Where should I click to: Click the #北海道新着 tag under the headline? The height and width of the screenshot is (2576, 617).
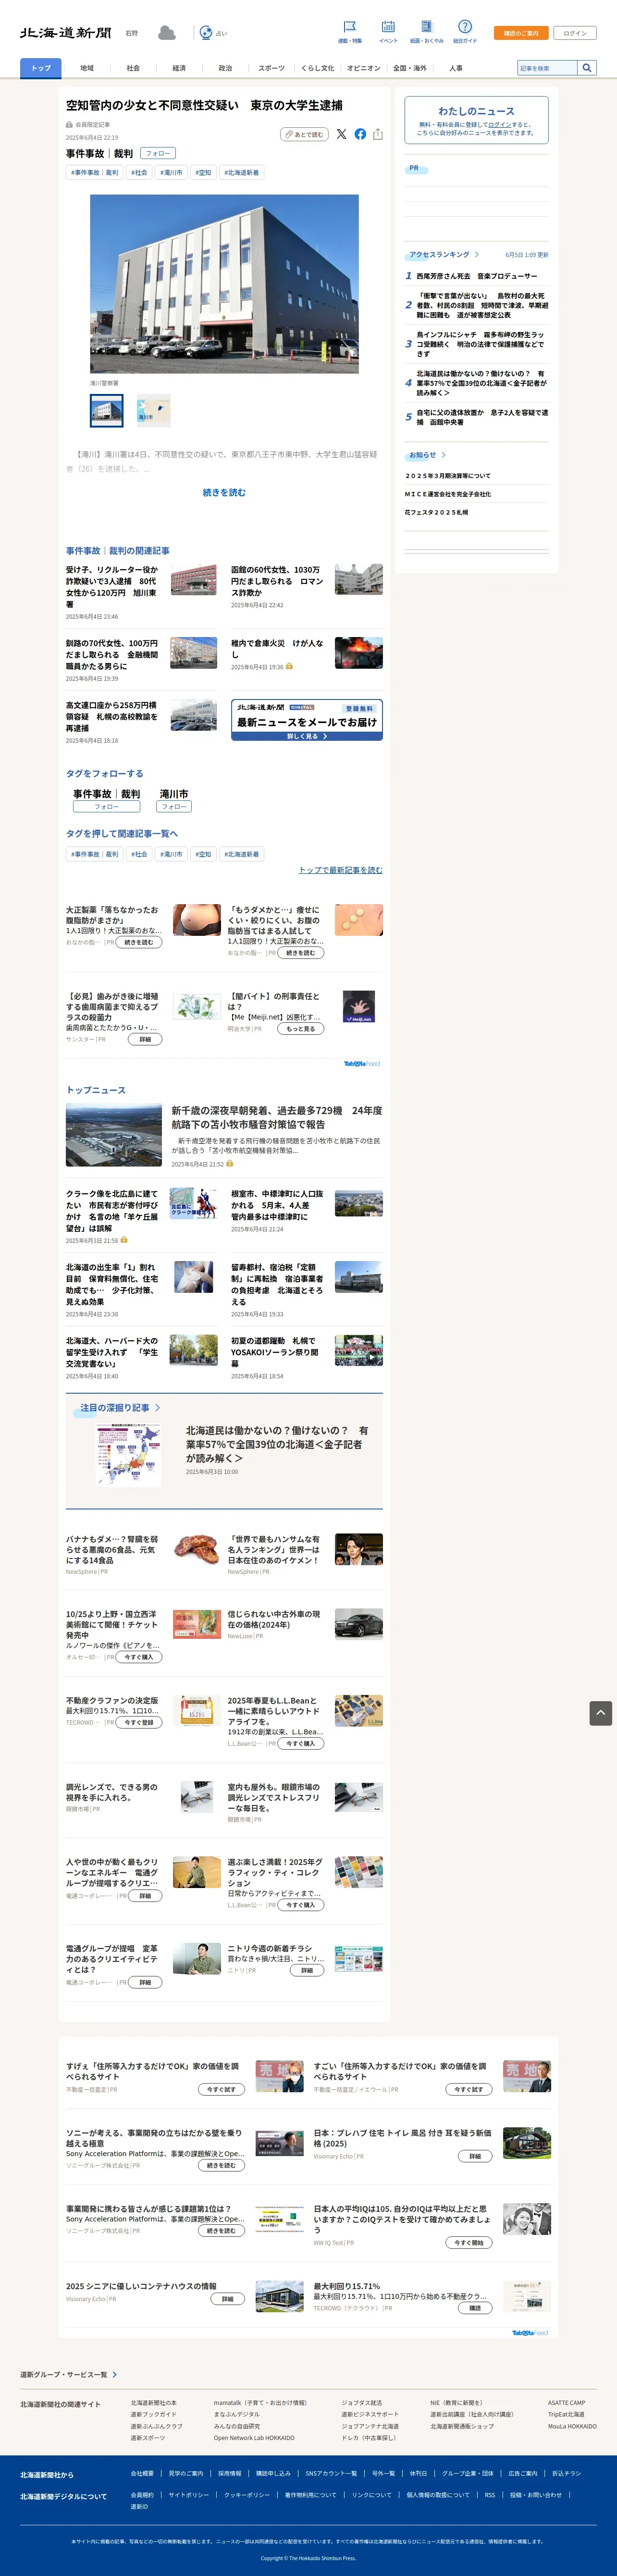tap(241, 172)
